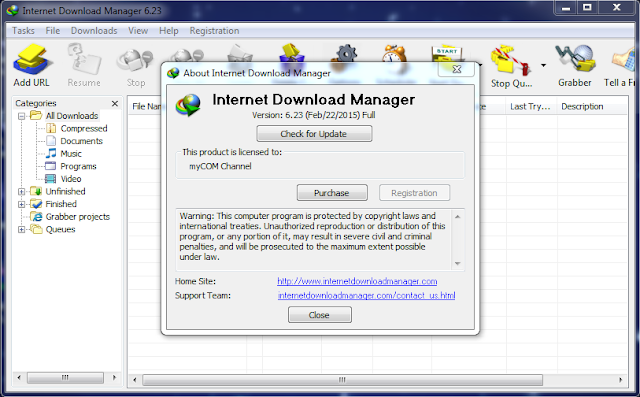Open the Grabber tool
Viewport: 640px width, 397px height.
click(x=575, y=65)
